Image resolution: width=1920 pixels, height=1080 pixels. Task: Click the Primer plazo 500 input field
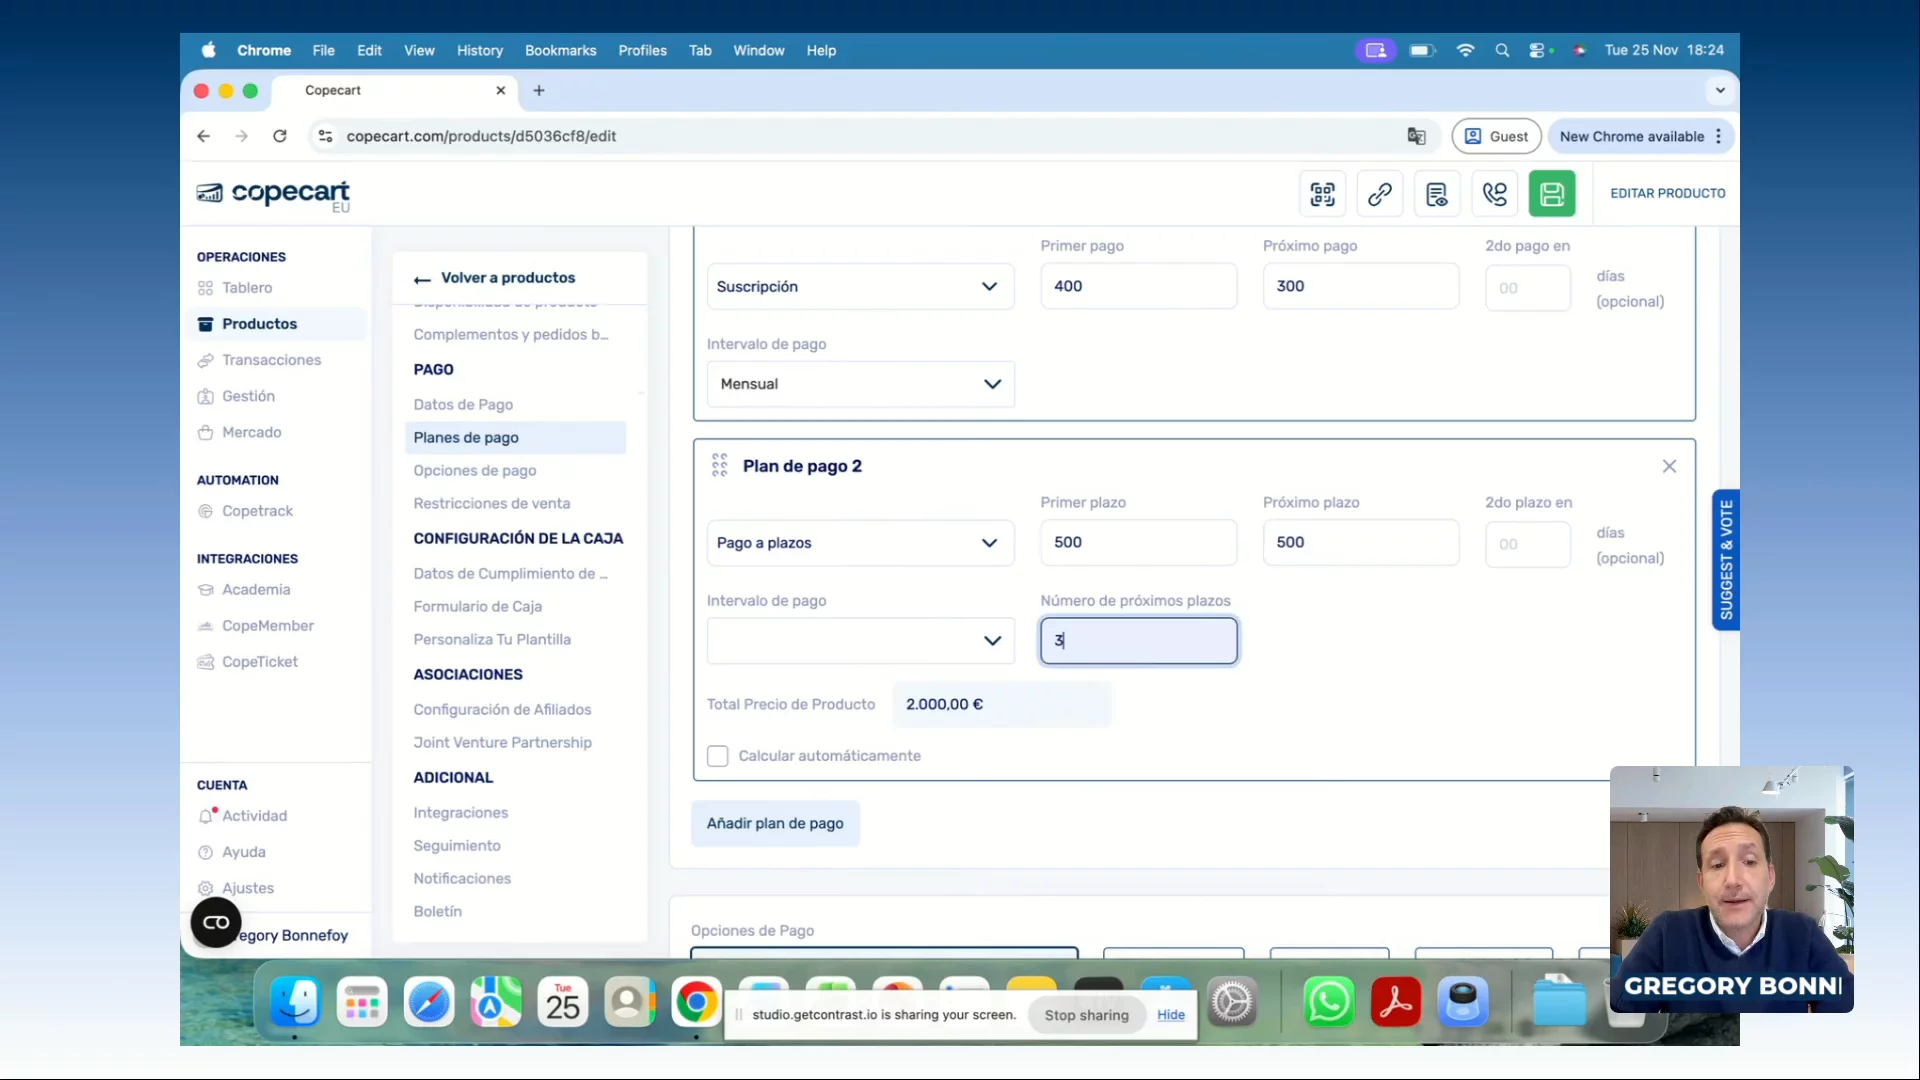pos(1137,542)
